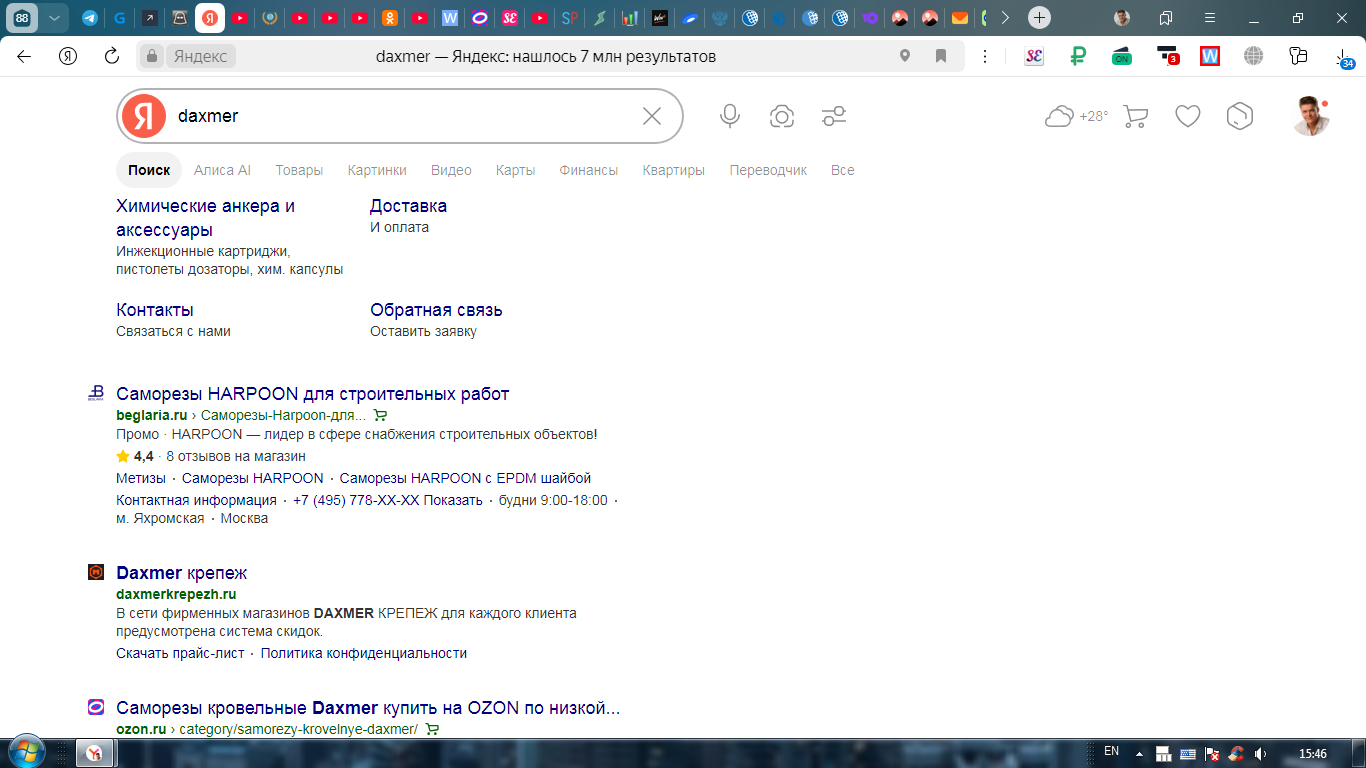Switch to the Товары tab
The width and height of the screenshot is (1366, 768).
pos(299,170)
